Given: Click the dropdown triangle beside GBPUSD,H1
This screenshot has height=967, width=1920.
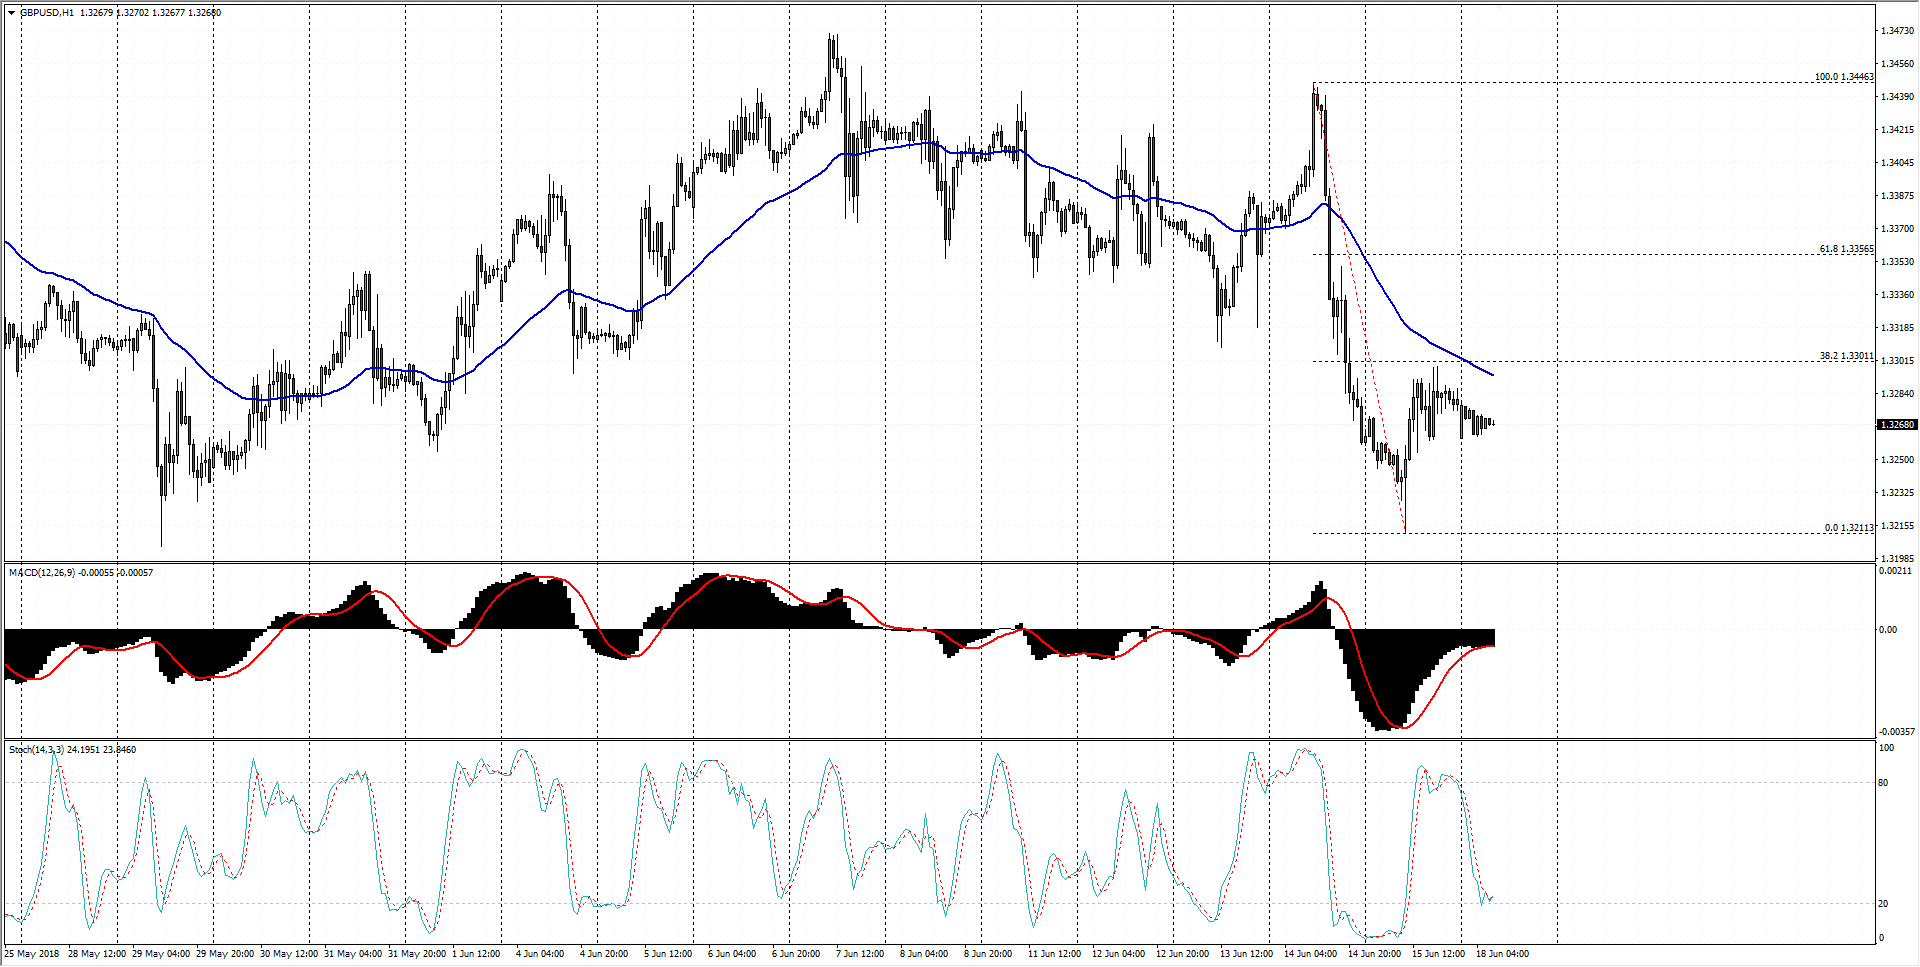Looking at the screenshot, I should point(11,13).
